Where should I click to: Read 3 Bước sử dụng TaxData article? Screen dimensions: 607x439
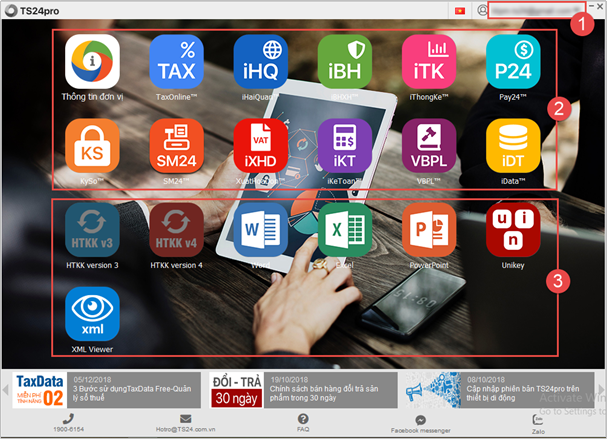[134, 390]
